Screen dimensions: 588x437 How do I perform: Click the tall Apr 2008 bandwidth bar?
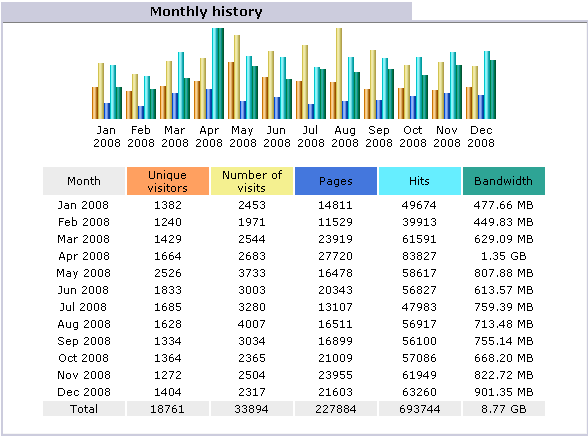pyautogui.click(x=221, y=73)
